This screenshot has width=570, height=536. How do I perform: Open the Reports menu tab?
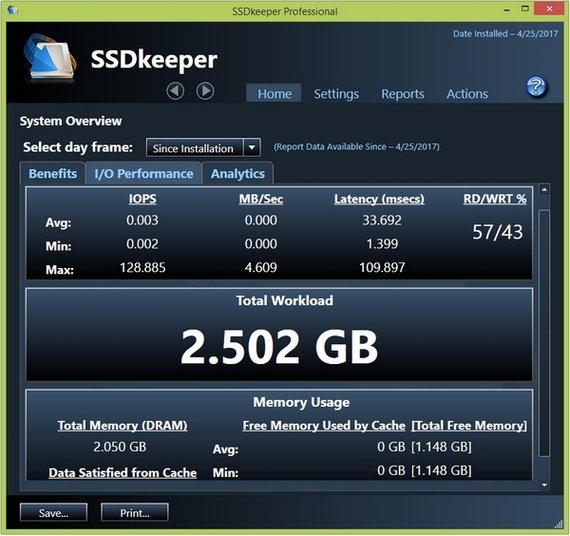402,93
